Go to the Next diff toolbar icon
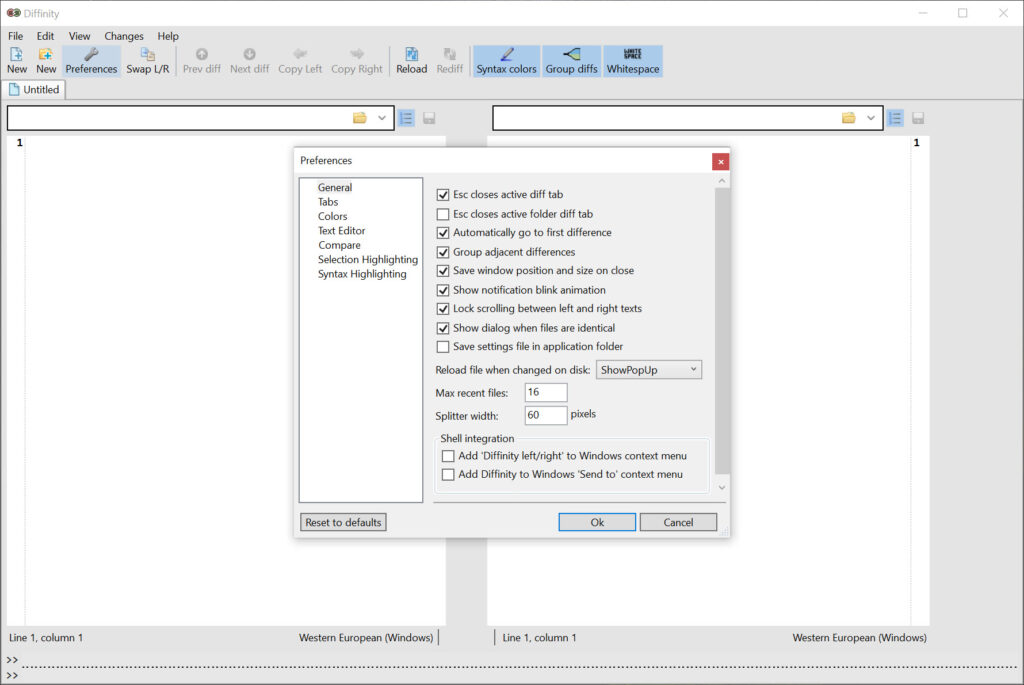The image size is (1024, 685). (x=249, y=61)
